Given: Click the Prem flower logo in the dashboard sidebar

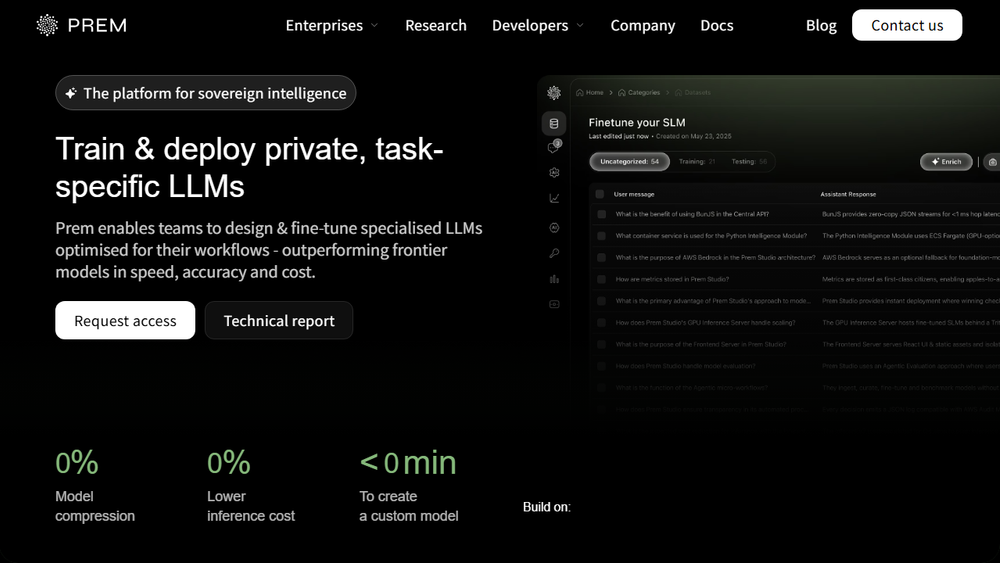Looking at the screenshot, I should click(554, 93).
